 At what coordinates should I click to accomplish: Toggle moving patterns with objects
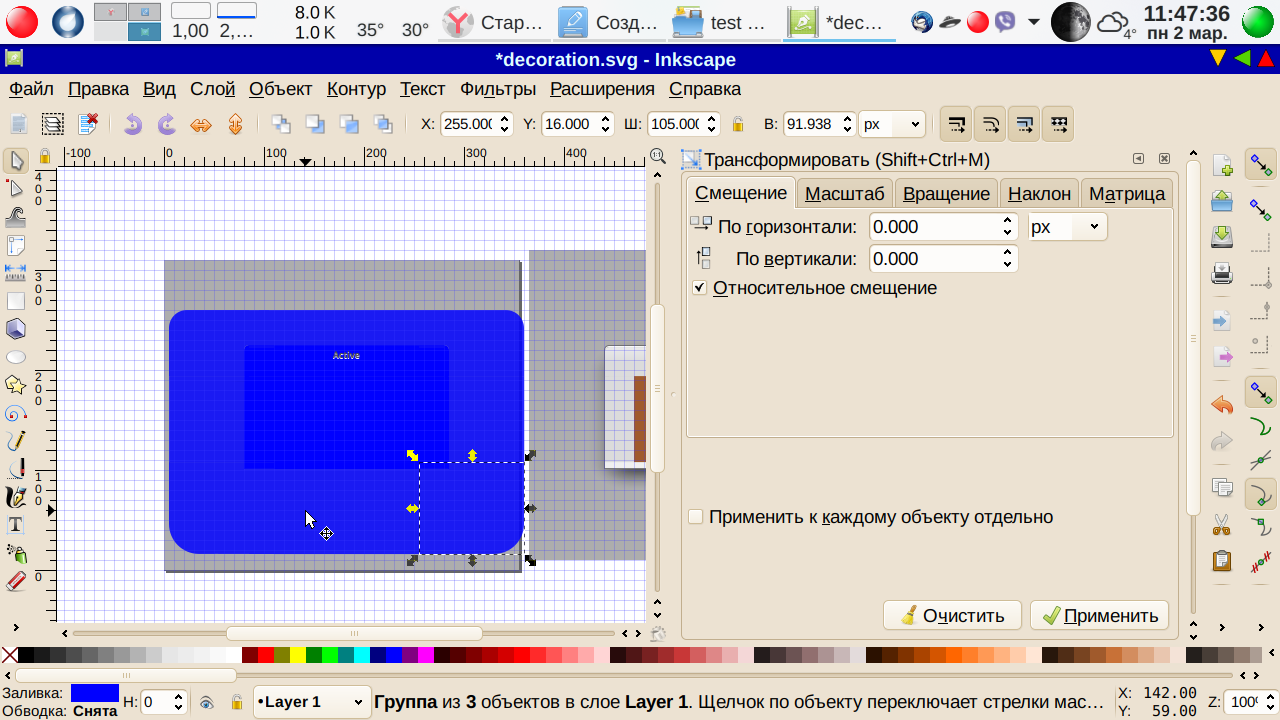[x=1058, y=124]
